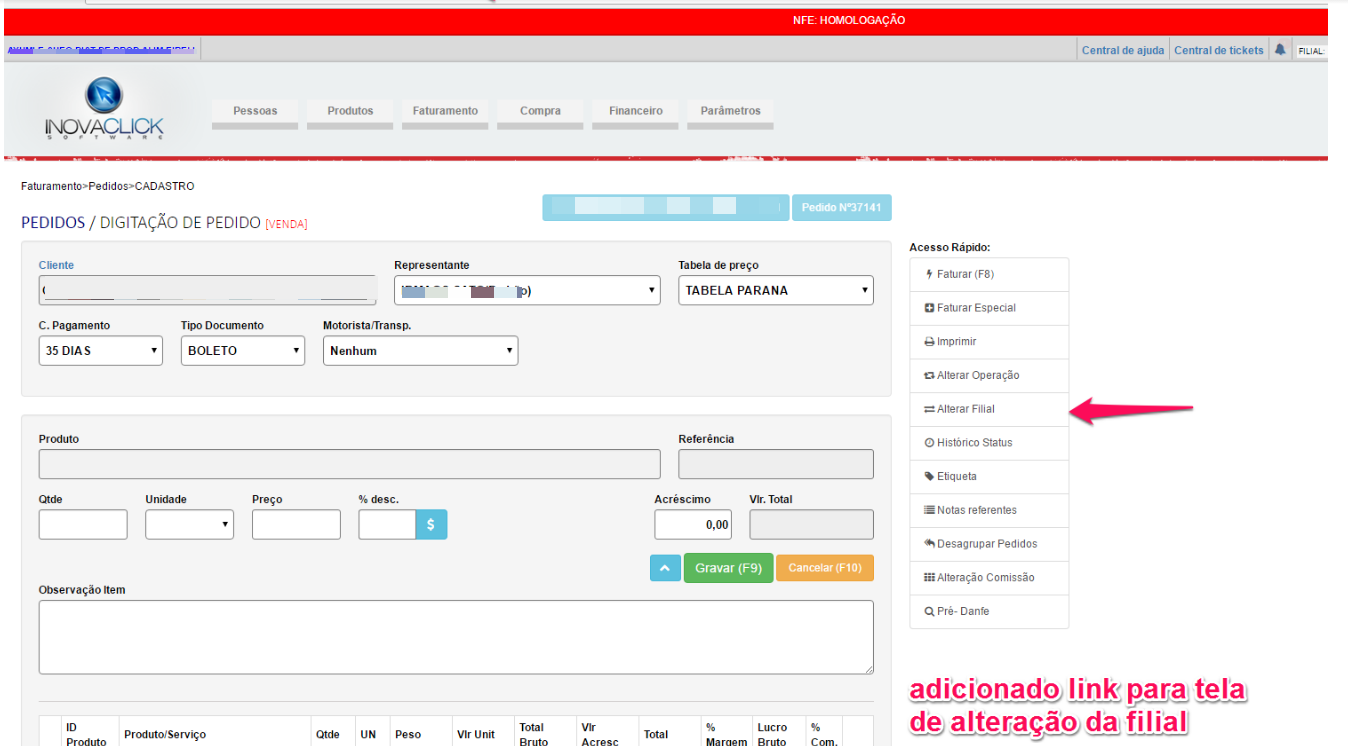Click Imprimir printer option
Screen dimensions: 1348x746
click(988, 342)
